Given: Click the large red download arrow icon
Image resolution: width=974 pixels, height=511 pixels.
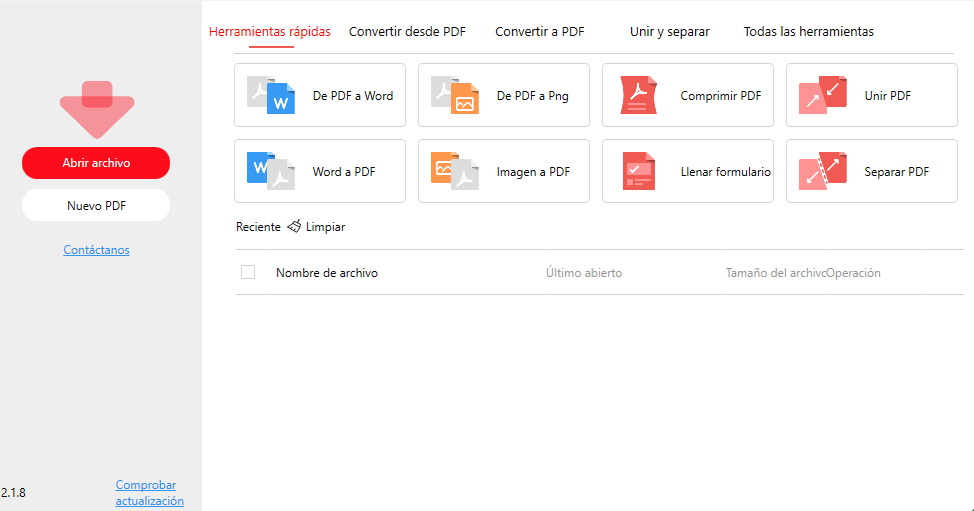Looking at the screenshot, I should pos(97,109).
